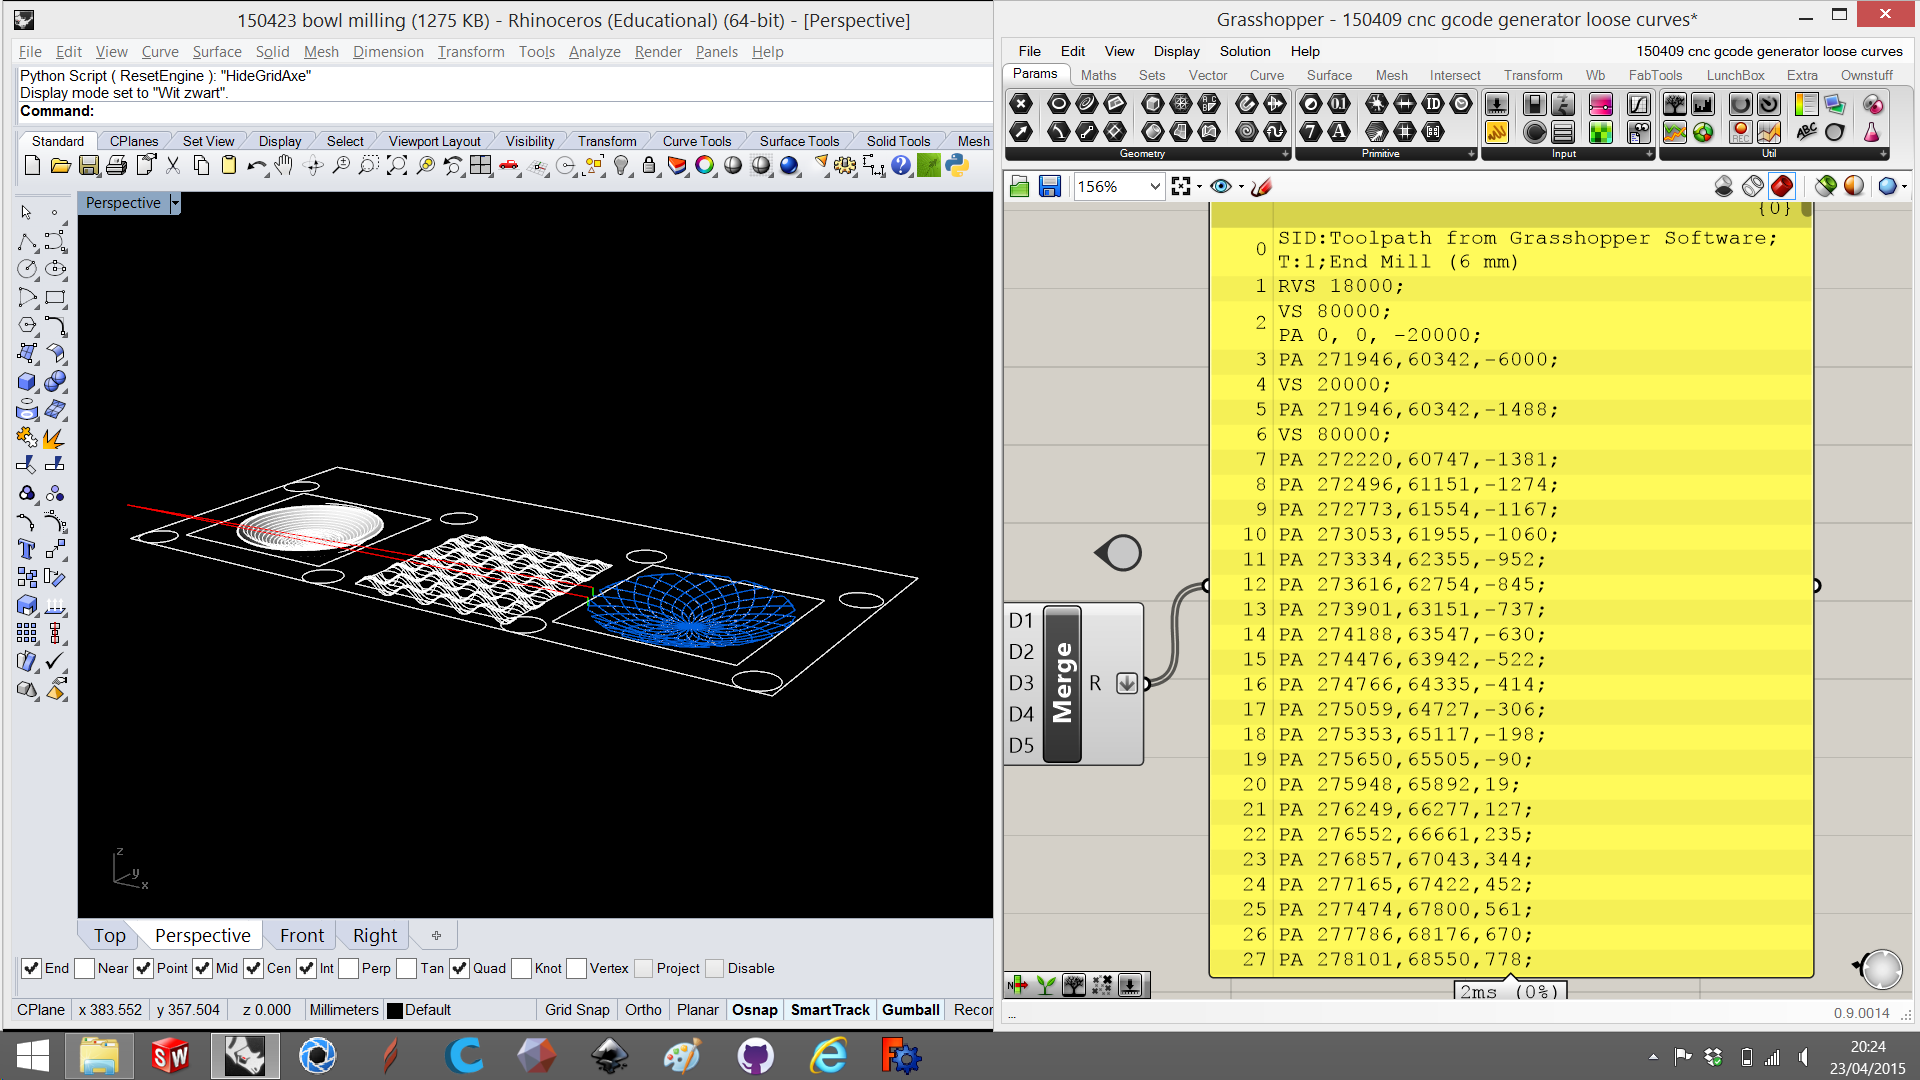The height and width of the screenshot is (1080, 1920).
Task: Click the Pan view hand icon
Action: coord(284,166)
